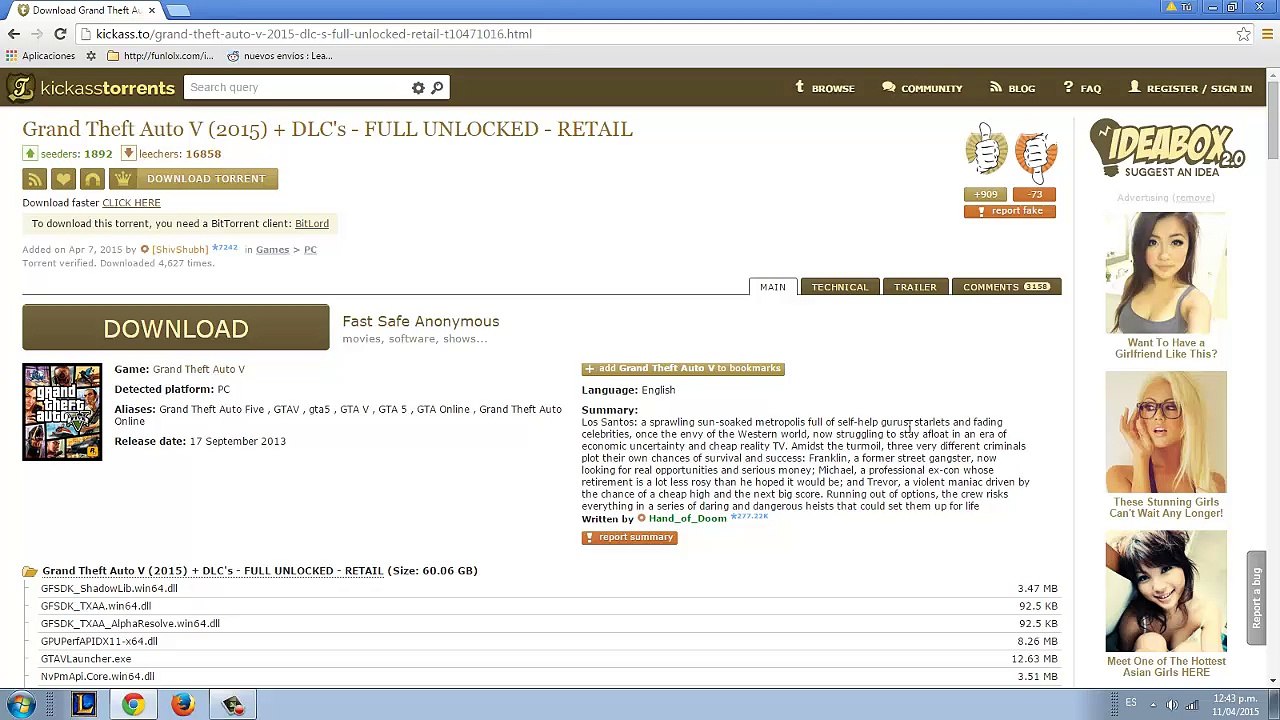Go to the kickasstorrents home logo
Viewport: 1280px width, 720px height.
click(x=90, y=88)
